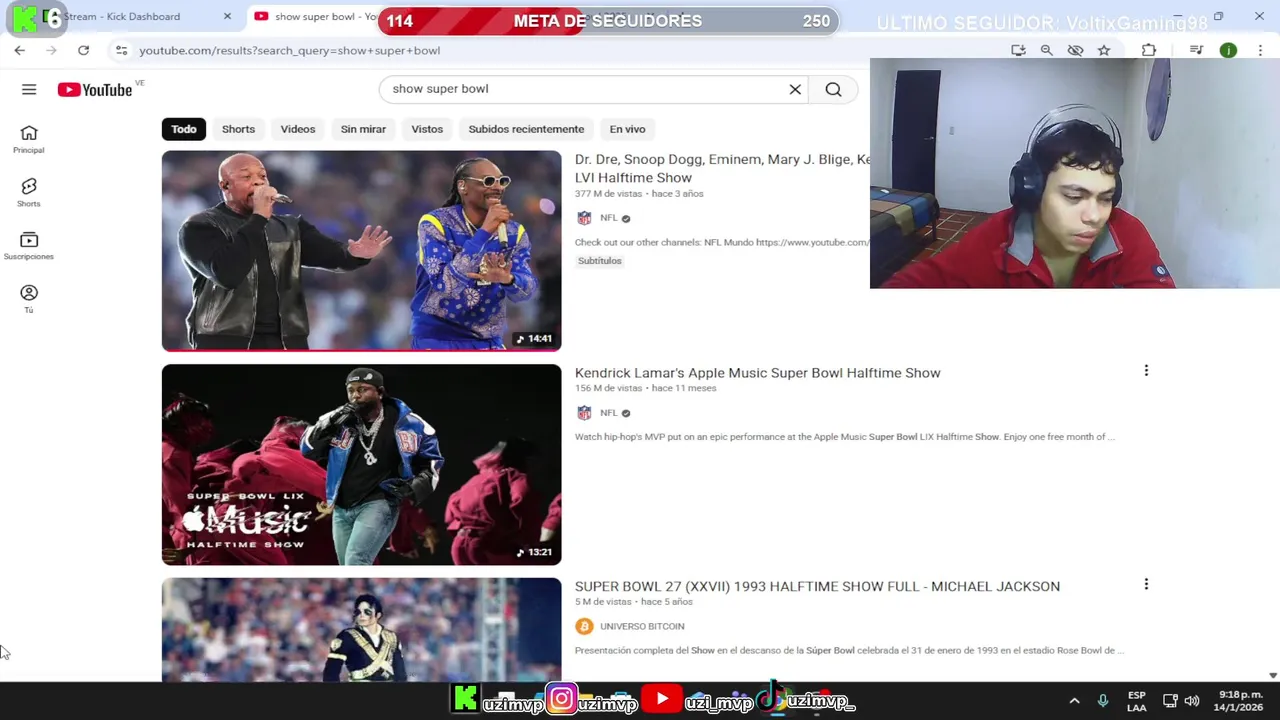The image size is (1280, 720).
Task: Open SUPER BOWL 27 Michael Jackson video title
Action: click(x=817, y=586)
